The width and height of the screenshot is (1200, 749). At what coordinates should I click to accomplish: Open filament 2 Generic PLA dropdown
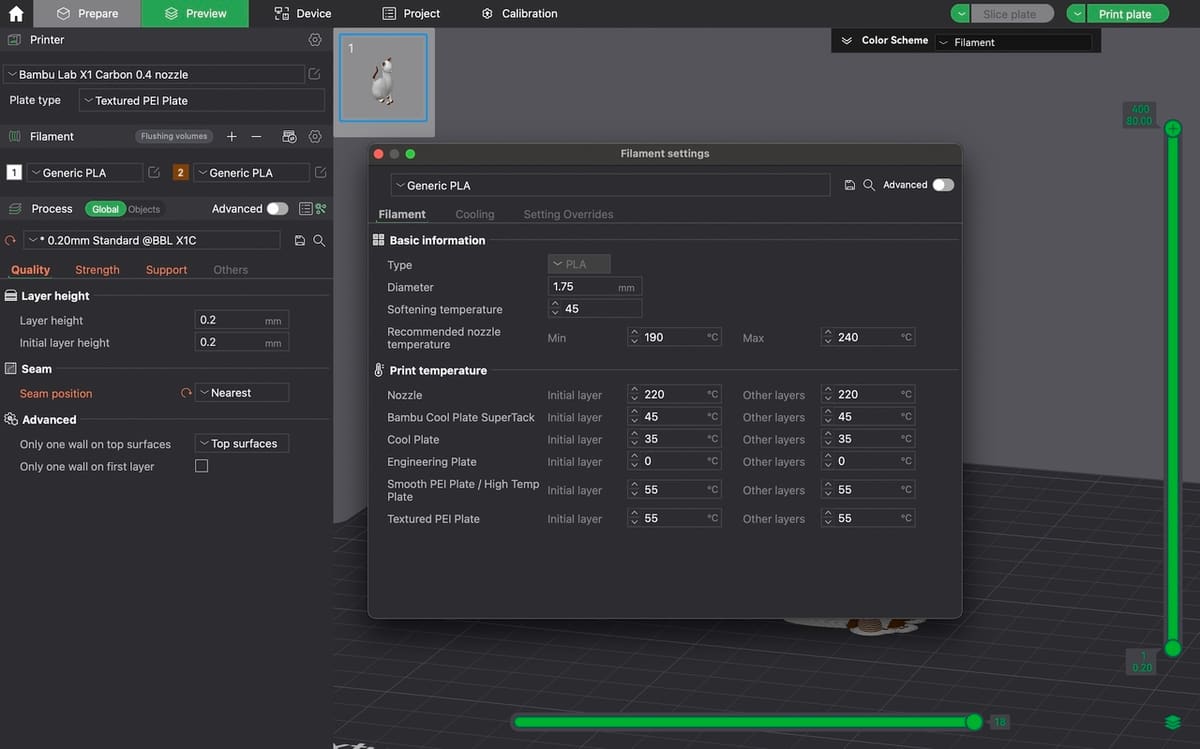tap(251, 172)
